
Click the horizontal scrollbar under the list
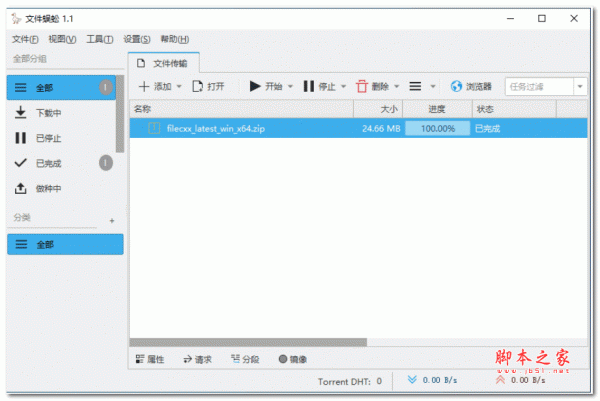(248, 342)
